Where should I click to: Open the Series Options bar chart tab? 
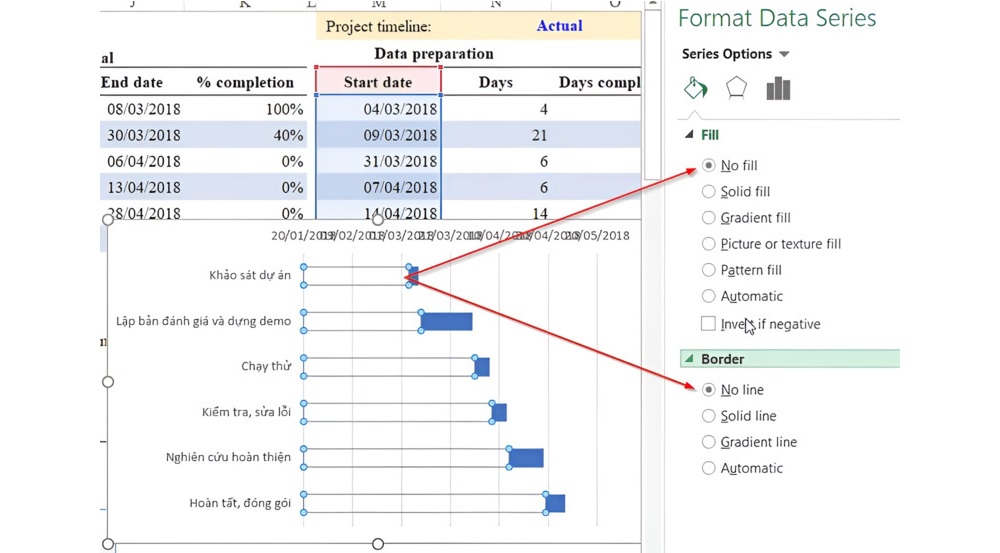coord(778,89)
